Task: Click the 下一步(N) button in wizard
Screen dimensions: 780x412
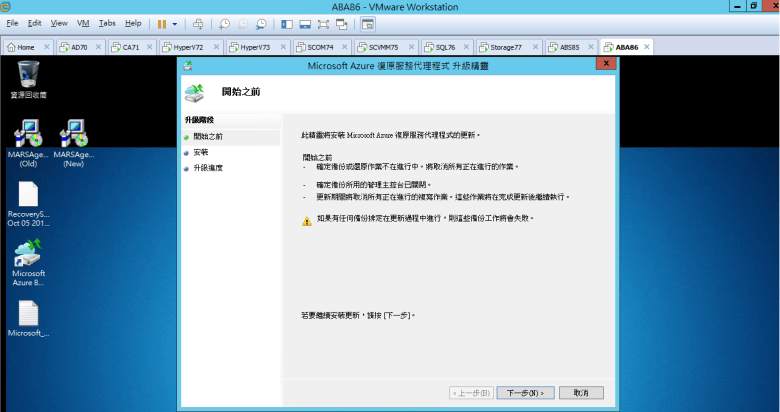Action: [x=525, y=393]
